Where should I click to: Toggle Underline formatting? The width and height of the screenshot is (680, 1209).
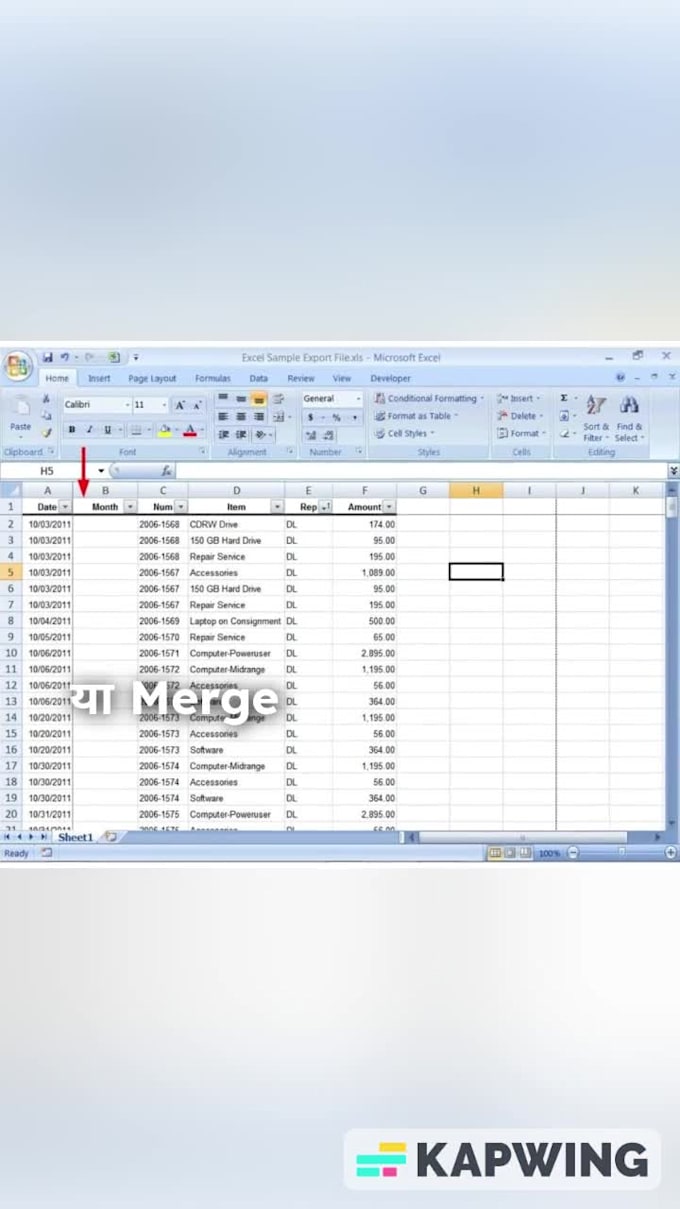click(x=106, y=430)
